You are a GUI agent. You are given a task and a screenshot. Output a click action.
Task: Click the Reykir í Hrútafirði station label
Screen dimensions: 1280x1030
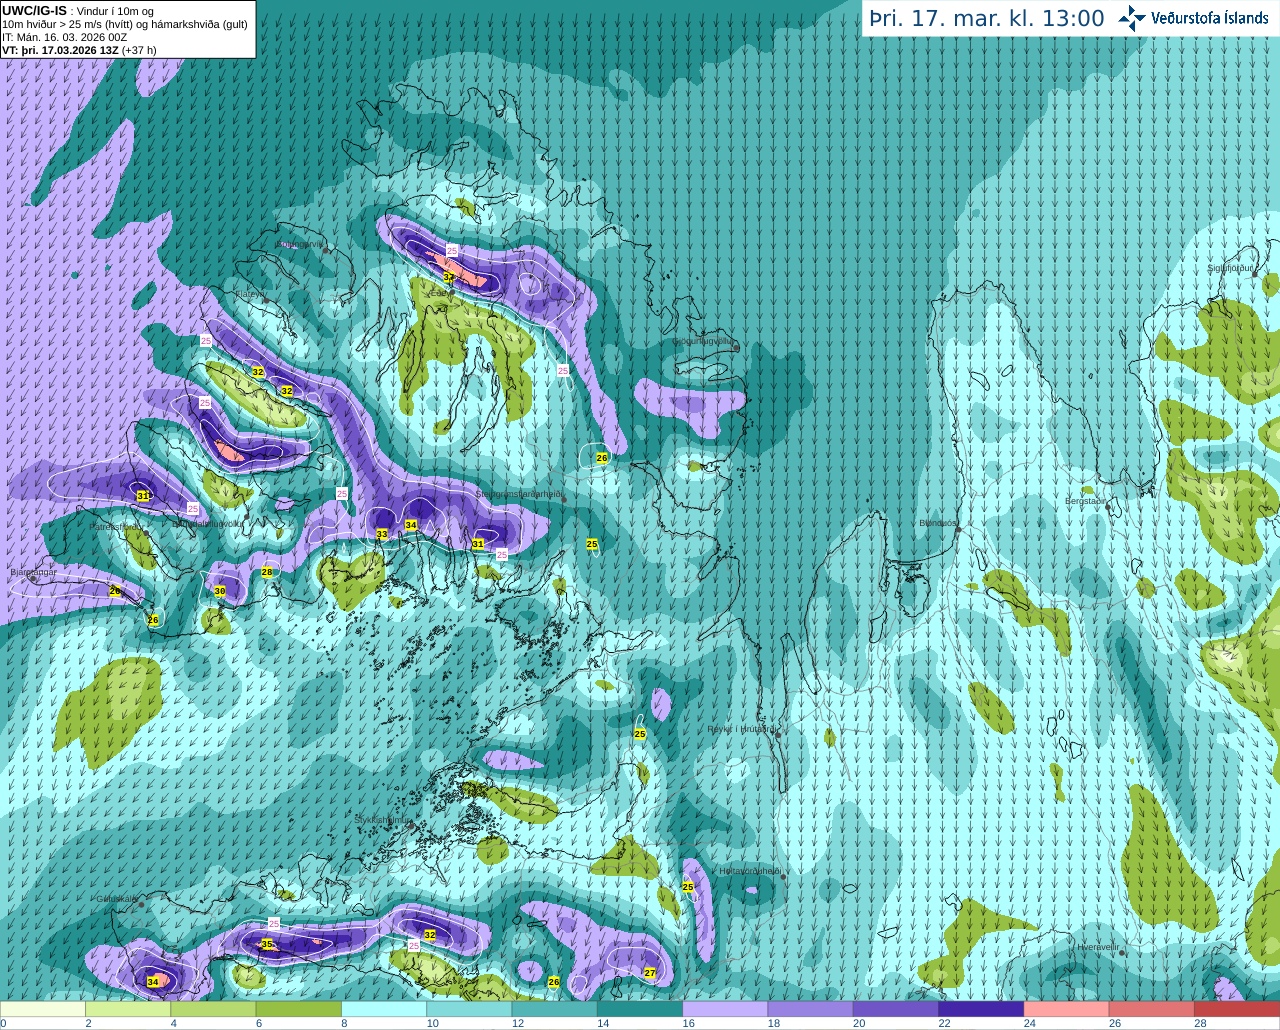[x=741, y=729]
